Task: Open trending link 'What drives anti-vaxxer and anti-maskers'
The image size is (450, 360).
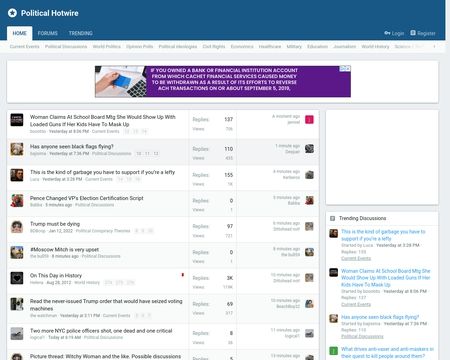Action: click(x=387, y=352)
